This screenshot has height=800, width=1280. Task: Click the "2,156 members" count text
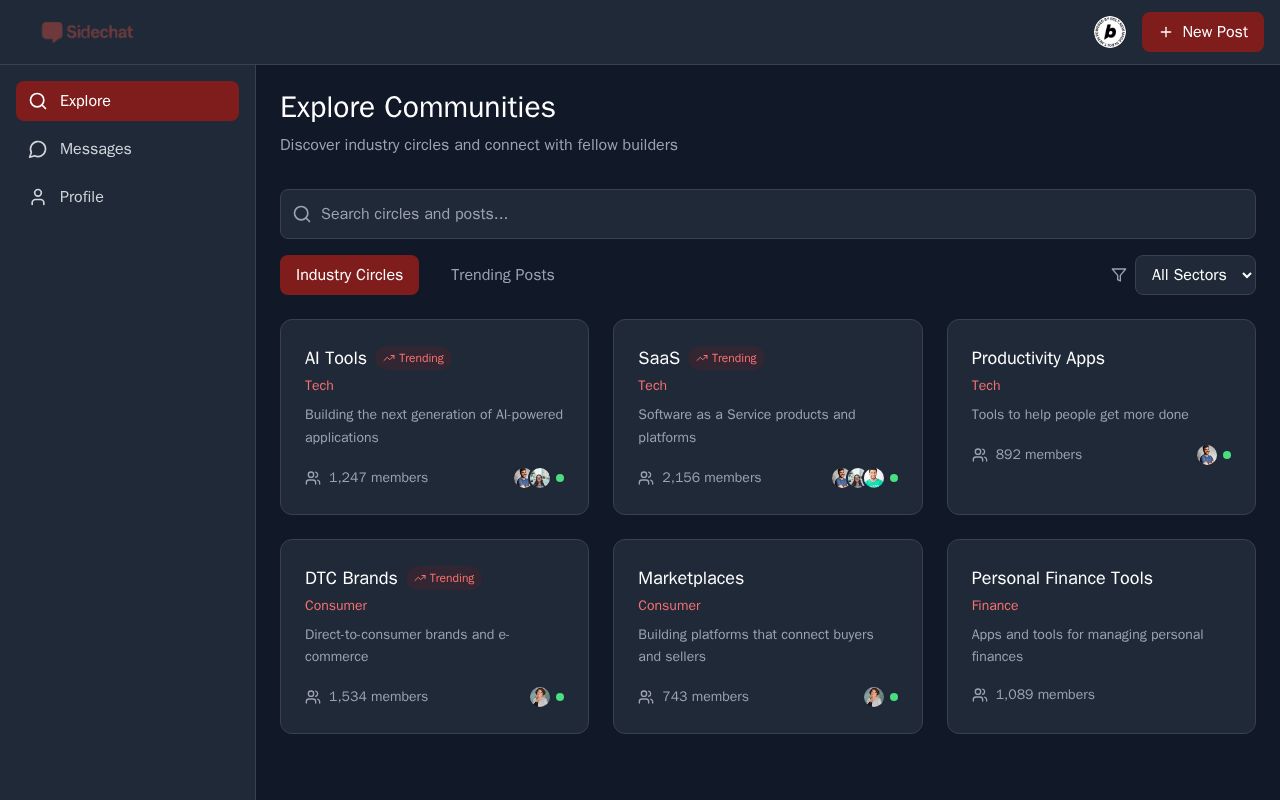pos(712,478)
